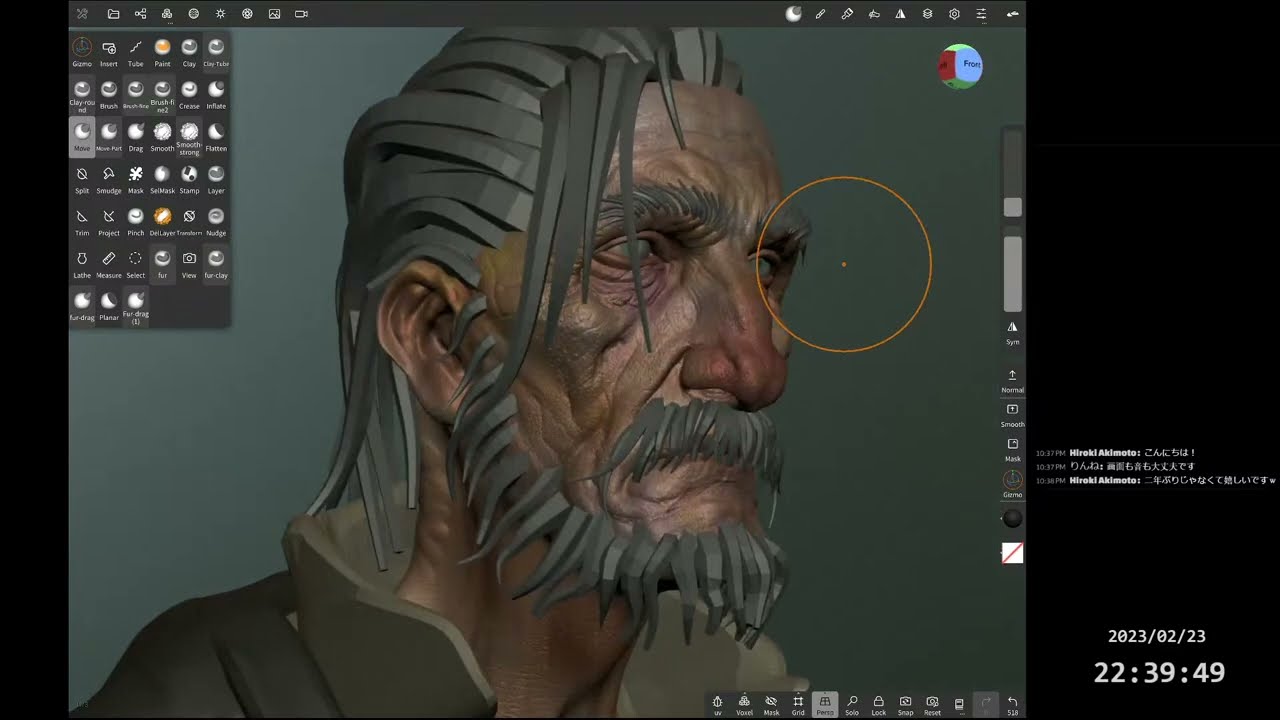1280x720 pixels.
Task: Select the Clay-Tube brush
Action: click(216, 52)
